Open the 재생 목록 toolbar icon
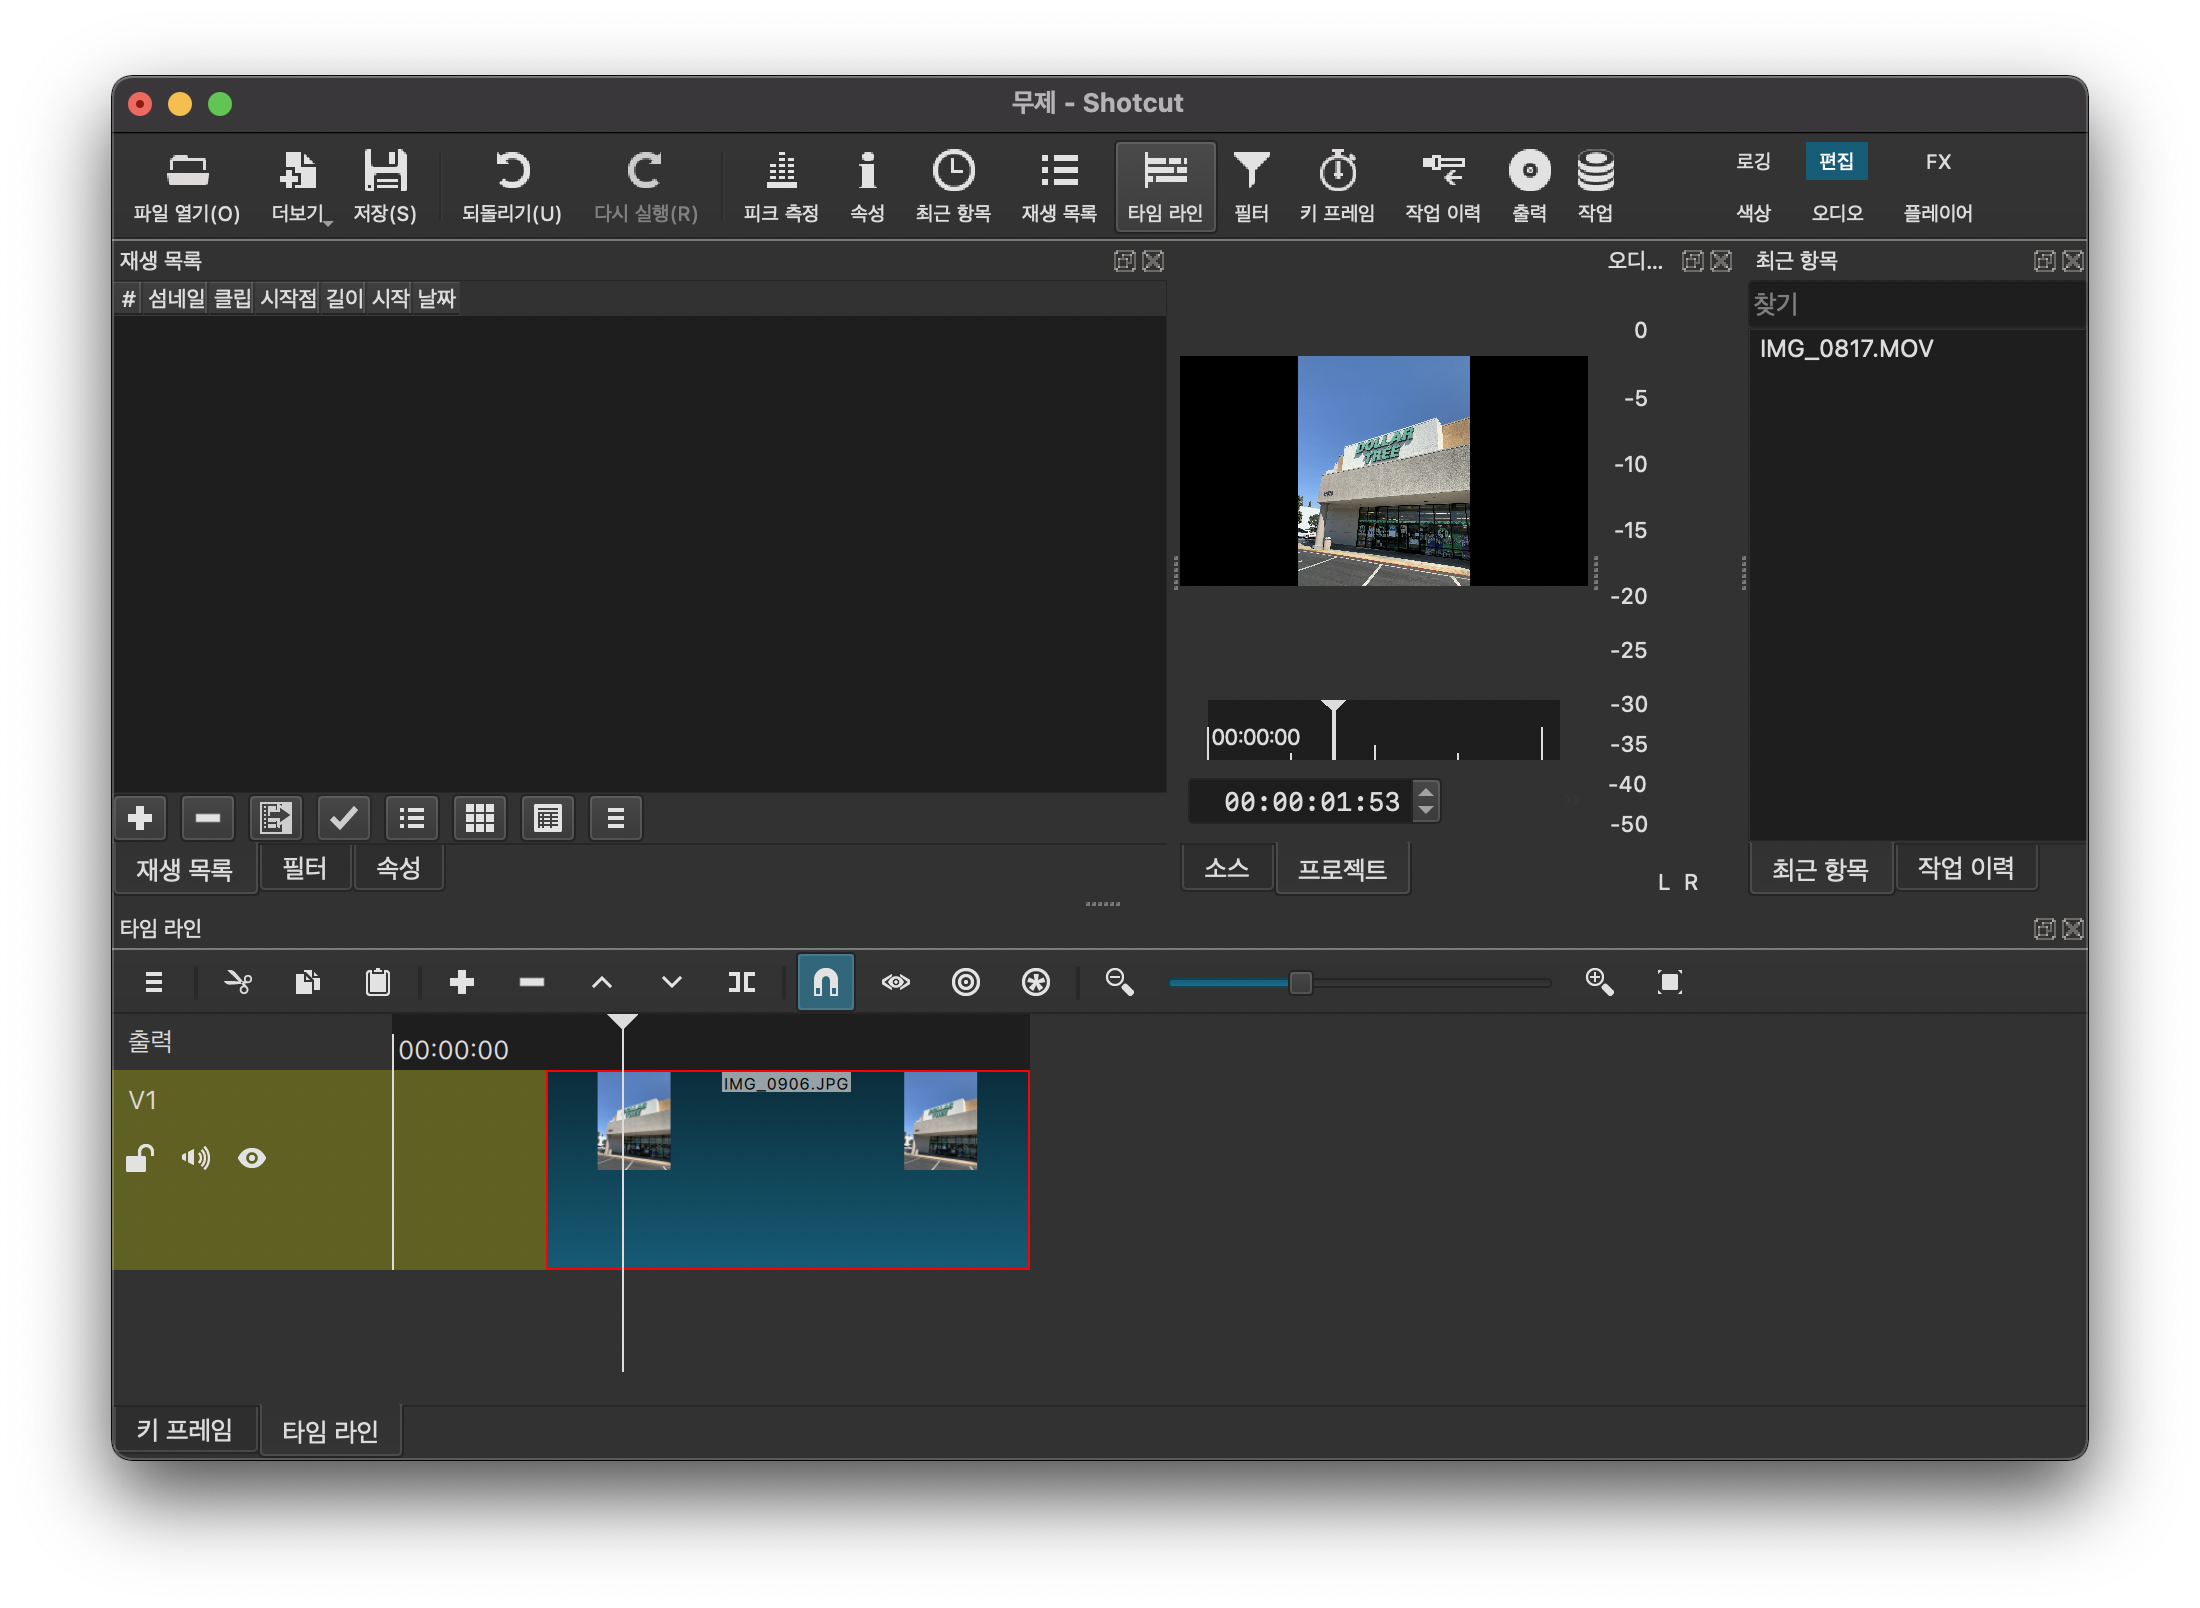The height and width of the screenshot is (1608, 2200). [x=1059, y=187]
